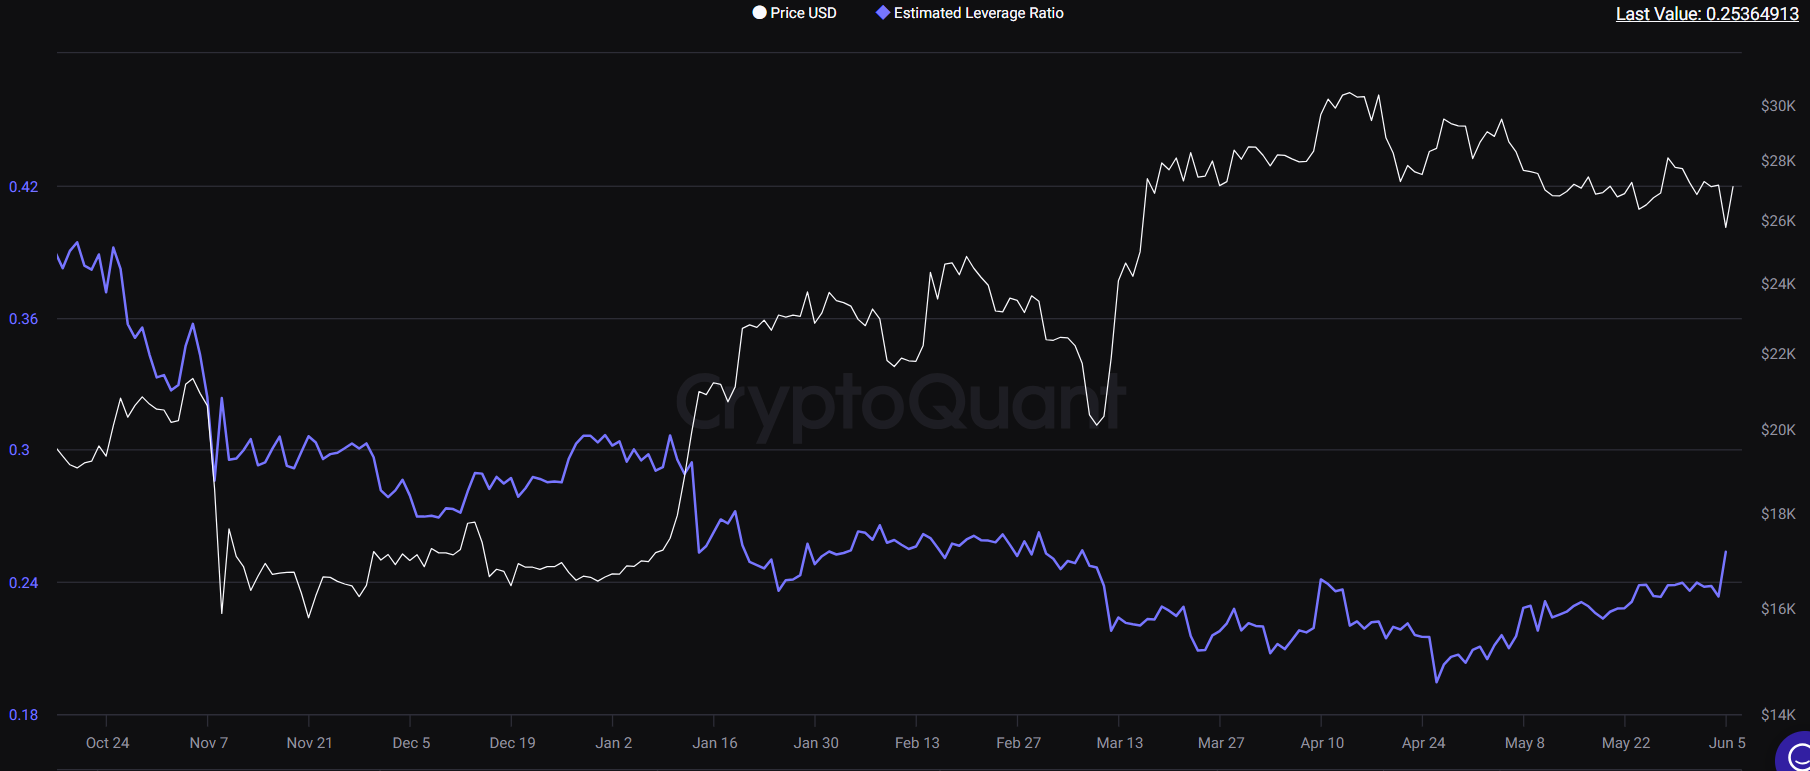The width and height of the screenshot is (1810, 771).
Task: Click the Dec 19 date label
Action: click(x=512, y=743)
